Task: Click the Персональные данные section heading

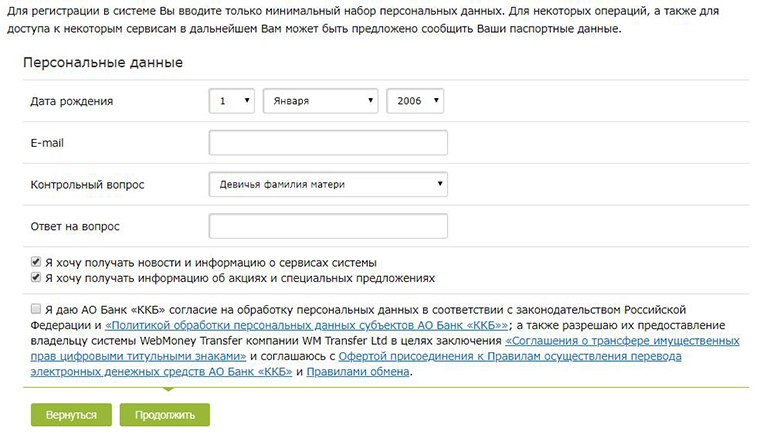Action: 103,62
